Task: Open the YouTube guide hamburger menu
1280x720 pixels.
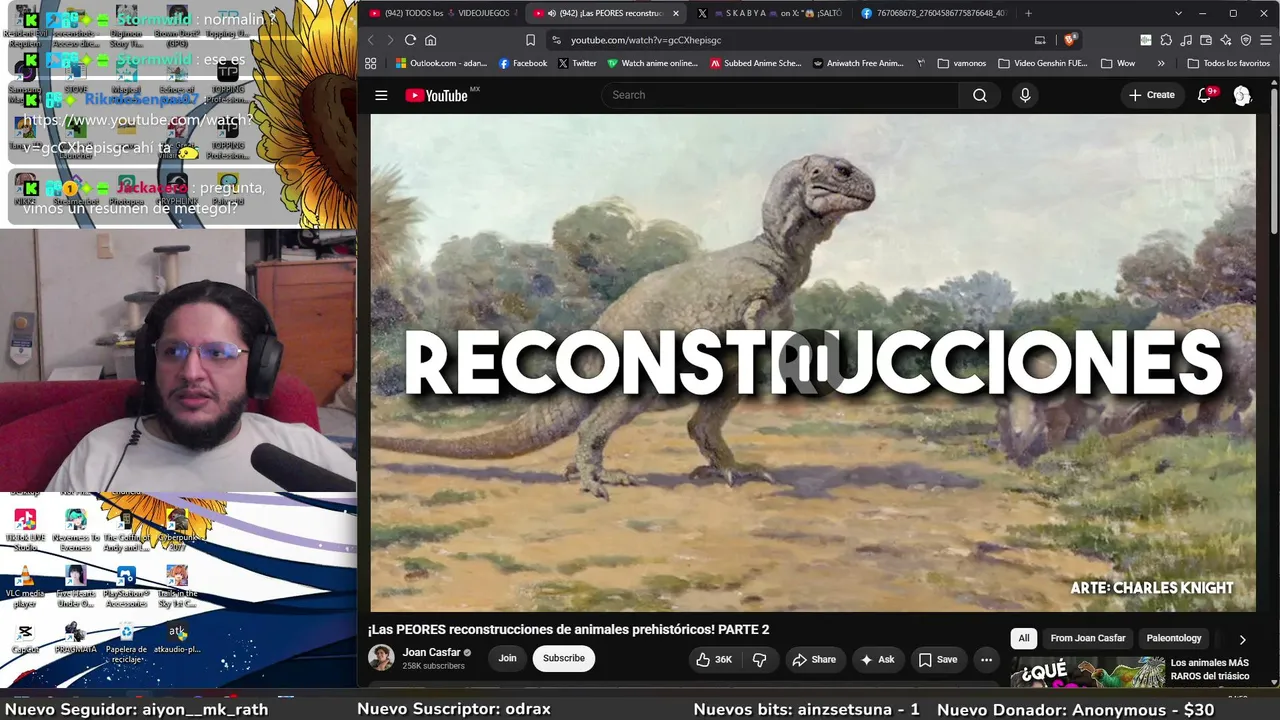Action: (x=381, y=95)
